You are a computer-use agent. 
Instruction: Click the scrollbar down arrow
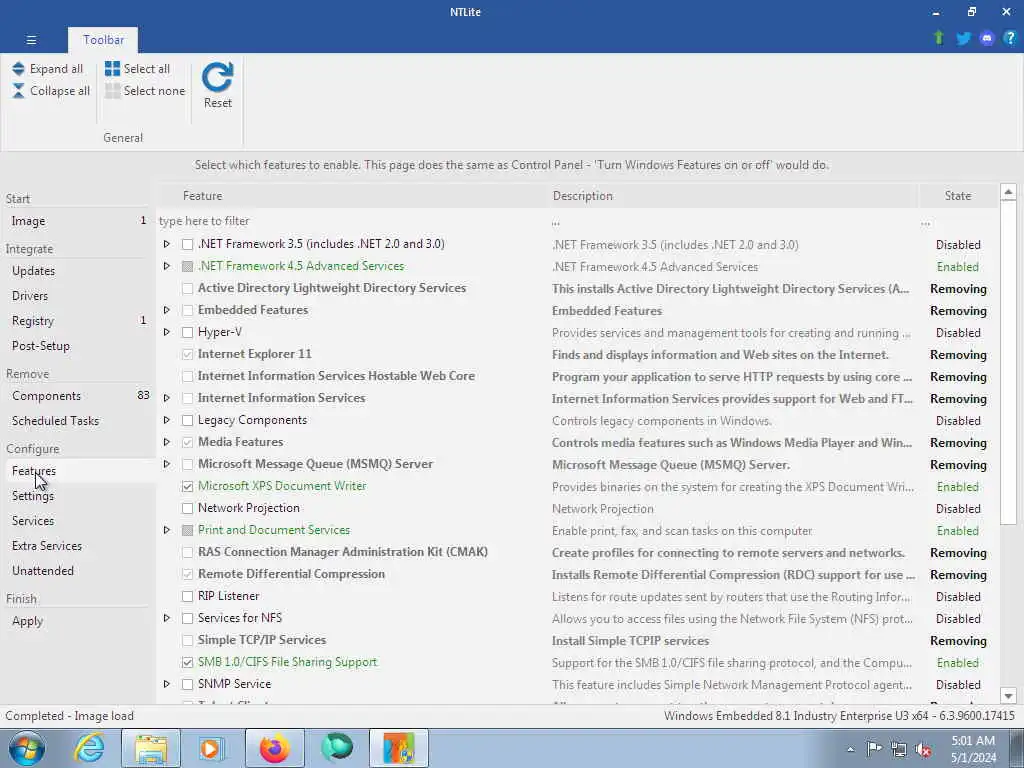pos(1008,696)
